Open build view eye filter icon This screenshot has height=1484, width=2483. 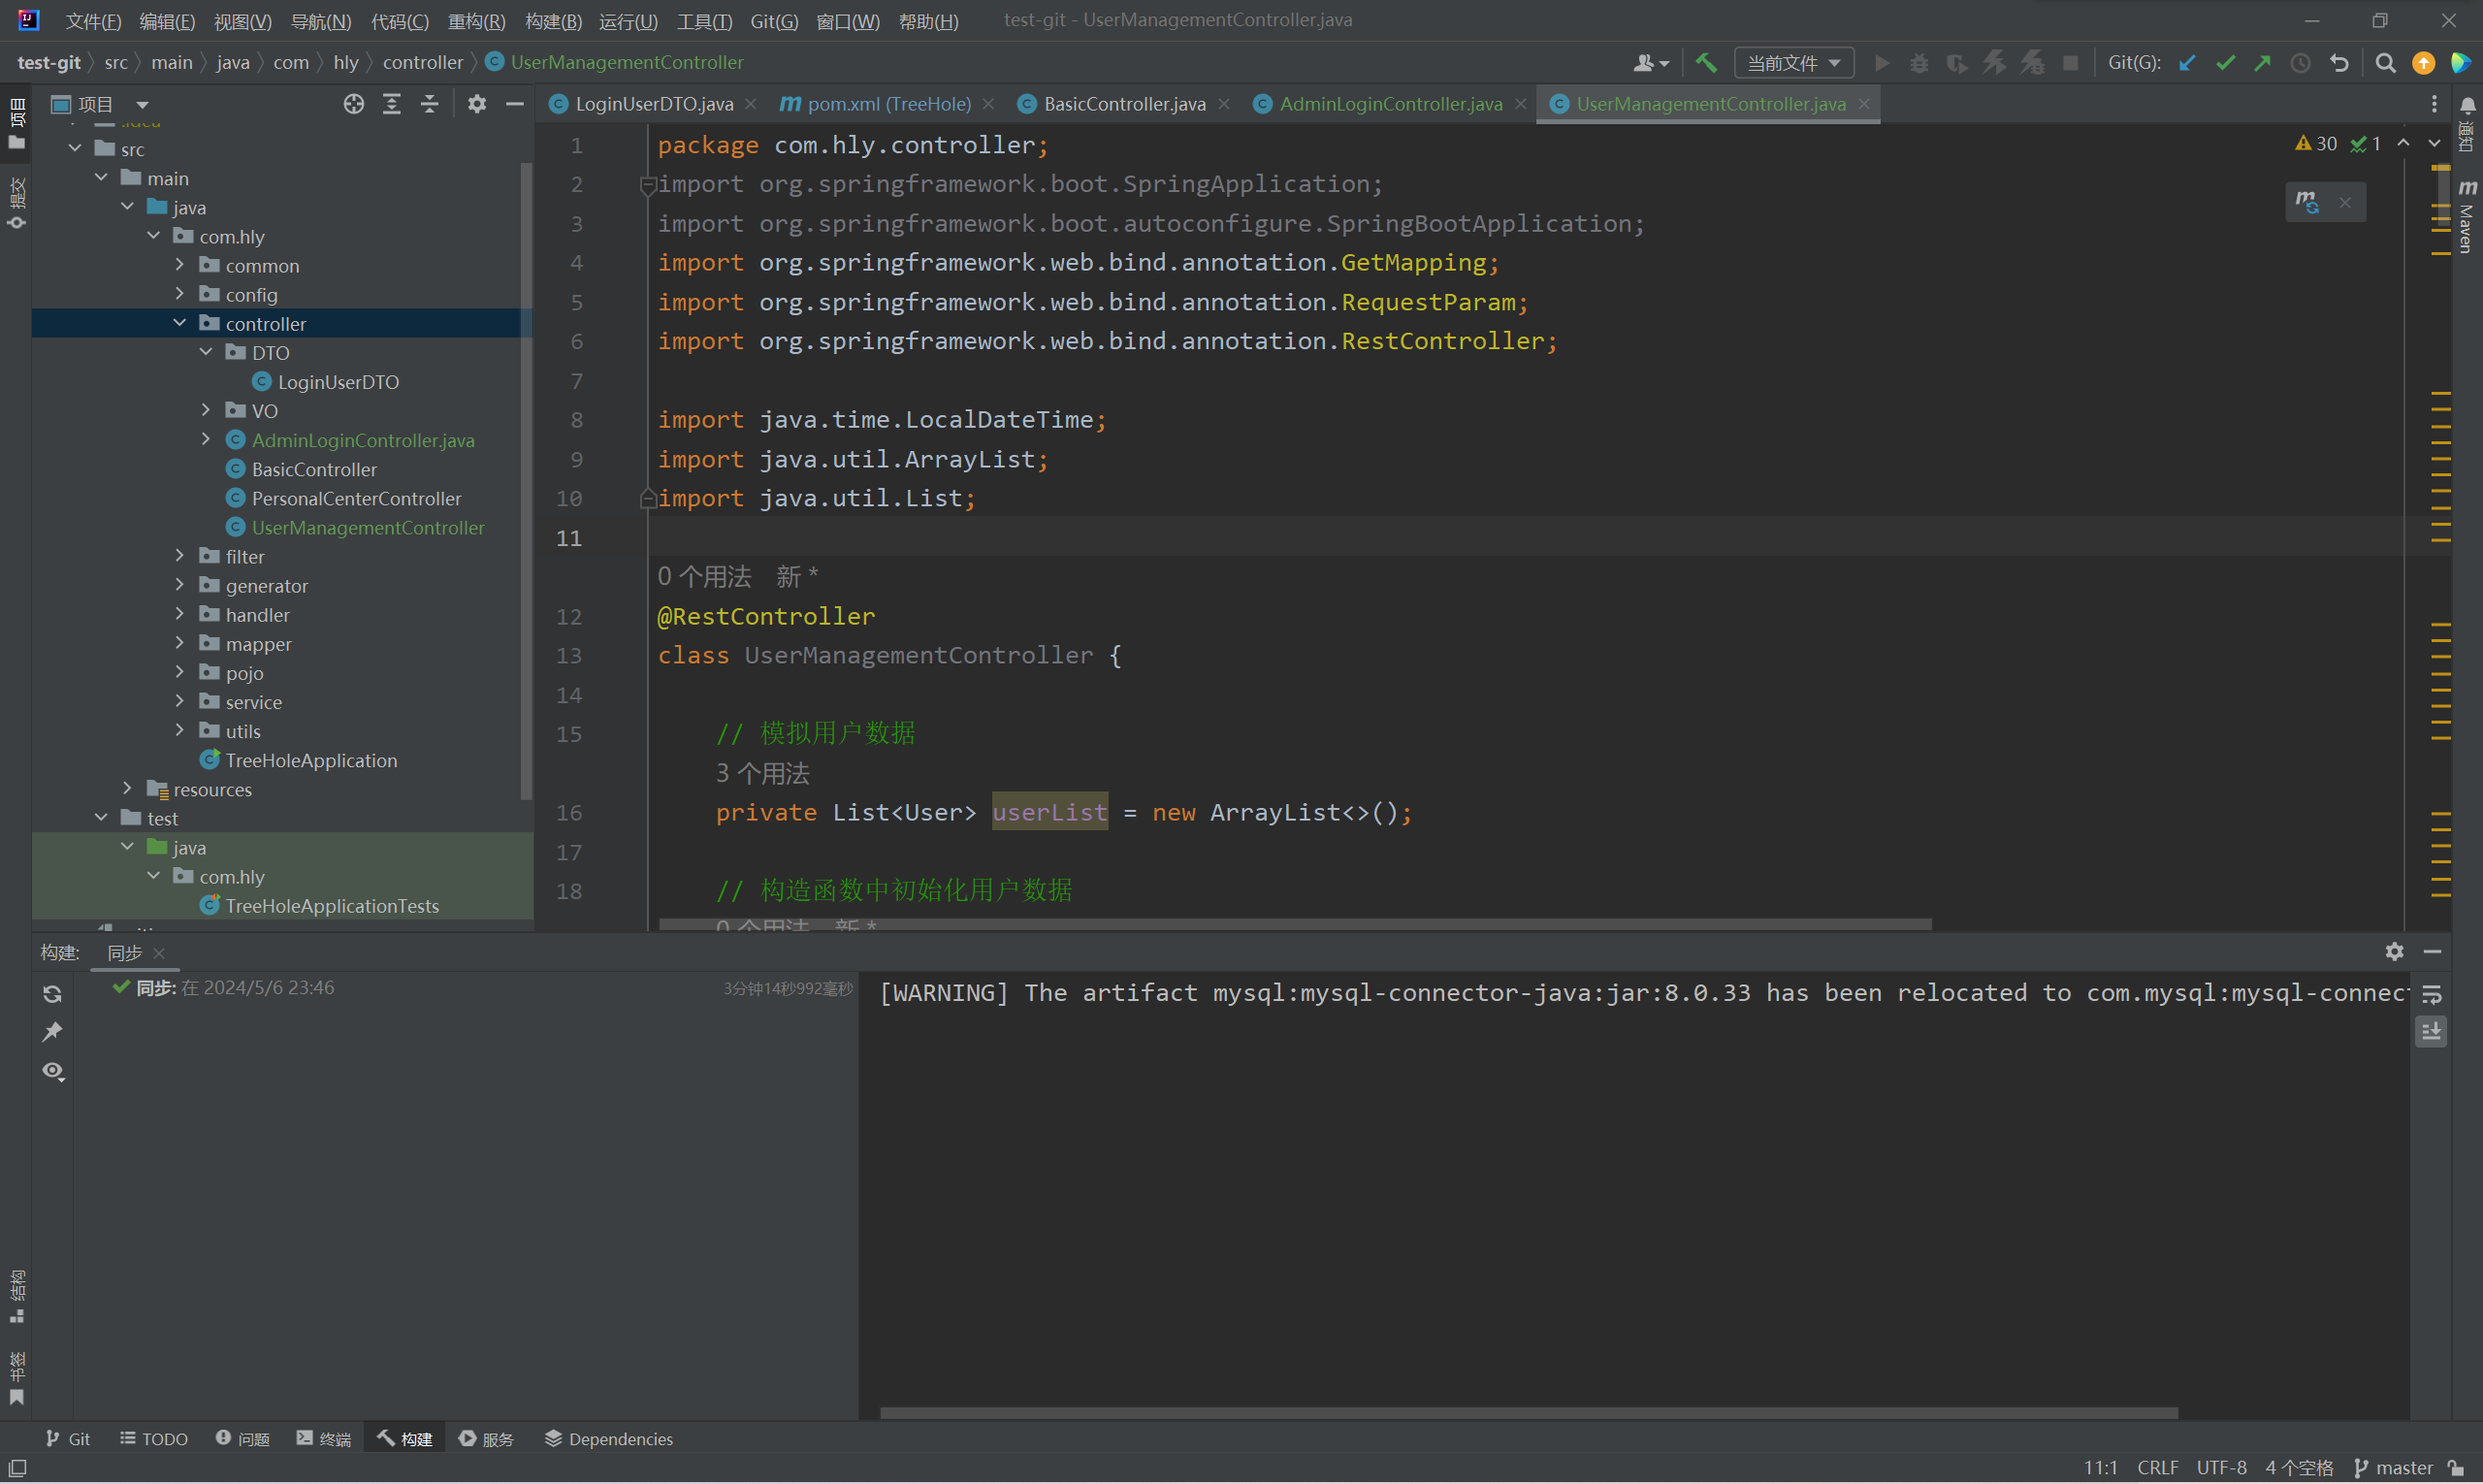[x=53, y=1071]
